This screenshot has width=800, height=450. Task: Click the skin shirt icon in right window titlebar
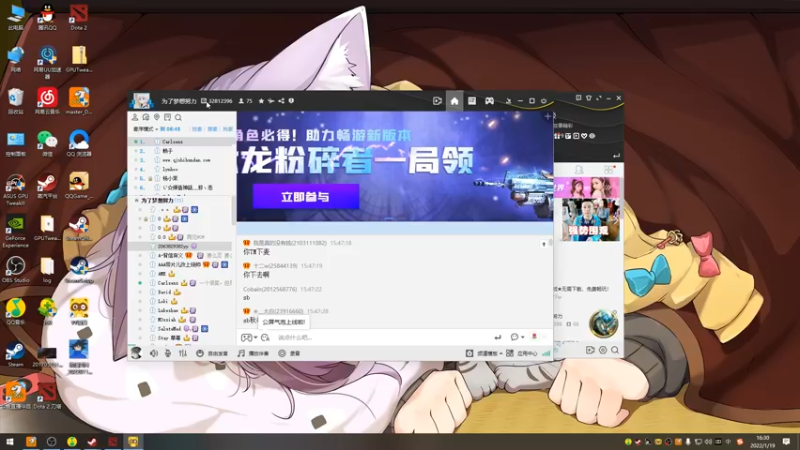coord(588,98)
